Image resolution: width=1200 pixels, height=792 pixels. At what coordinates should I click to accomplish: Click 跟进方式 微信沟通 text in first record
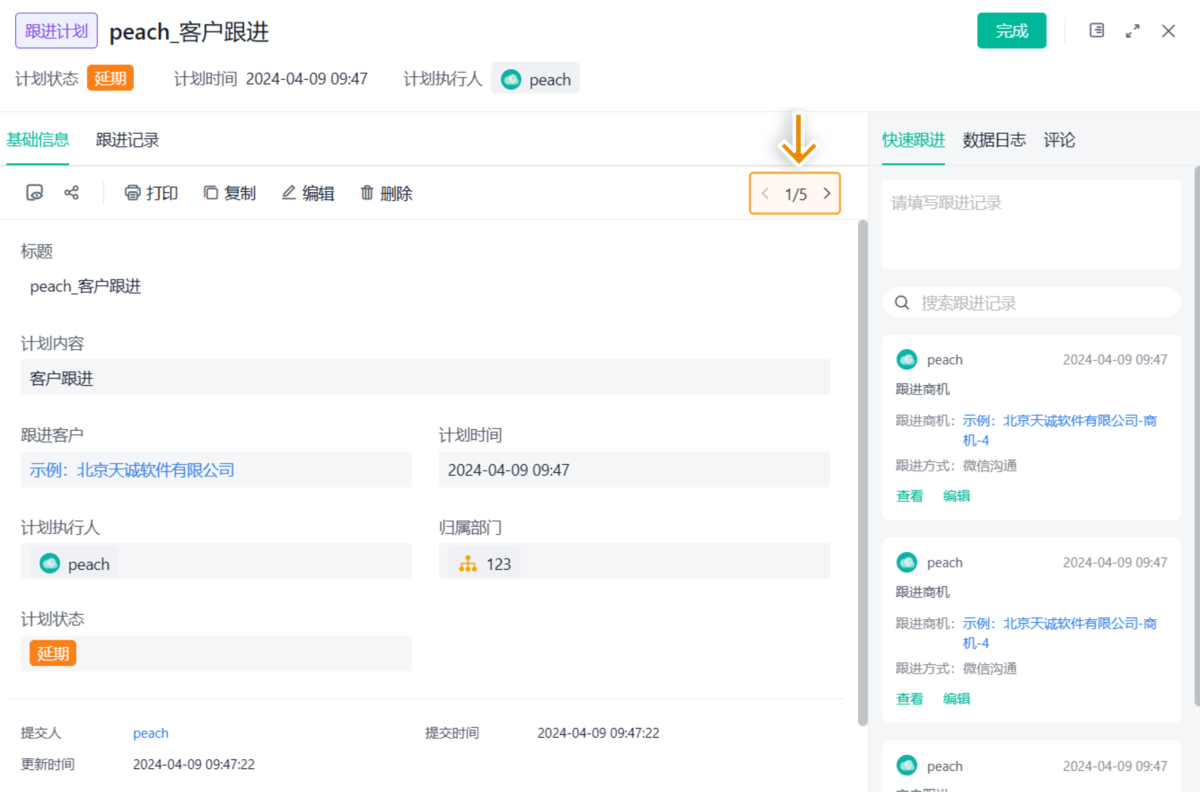[956, 465]
